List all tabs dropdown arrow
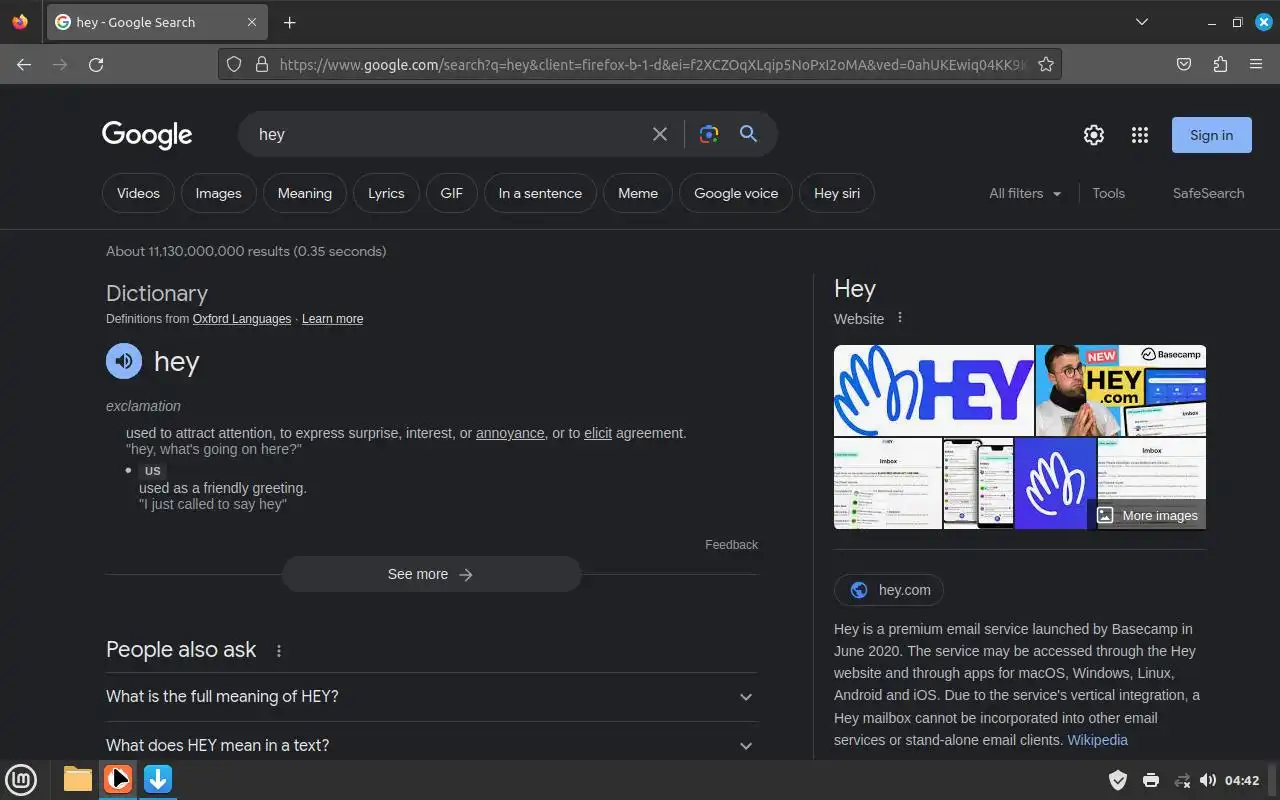 (x=1142, y=22)
